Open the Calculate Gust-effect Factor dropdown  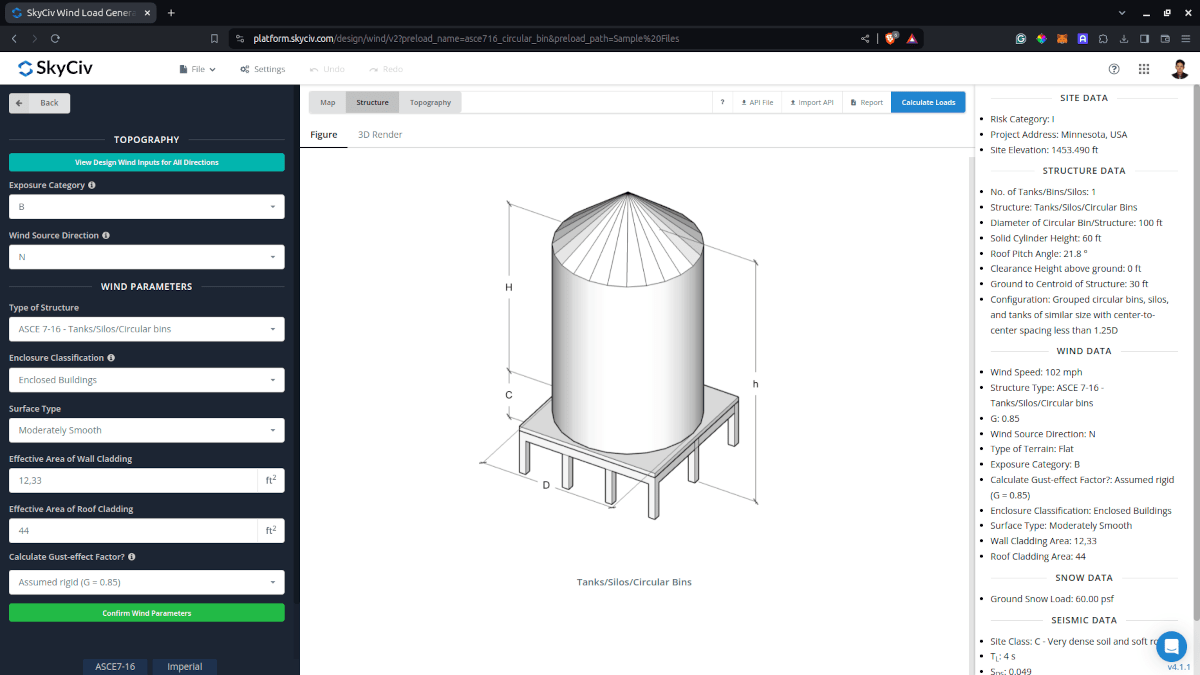pos(147,582)
